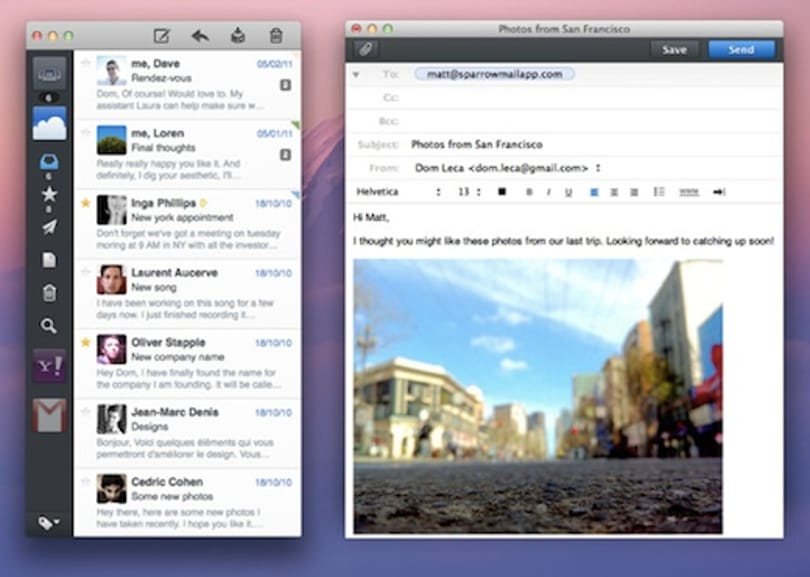Star the Laurent Aucerve message
This screenshot has width=810, height=577.
(86, 272)
